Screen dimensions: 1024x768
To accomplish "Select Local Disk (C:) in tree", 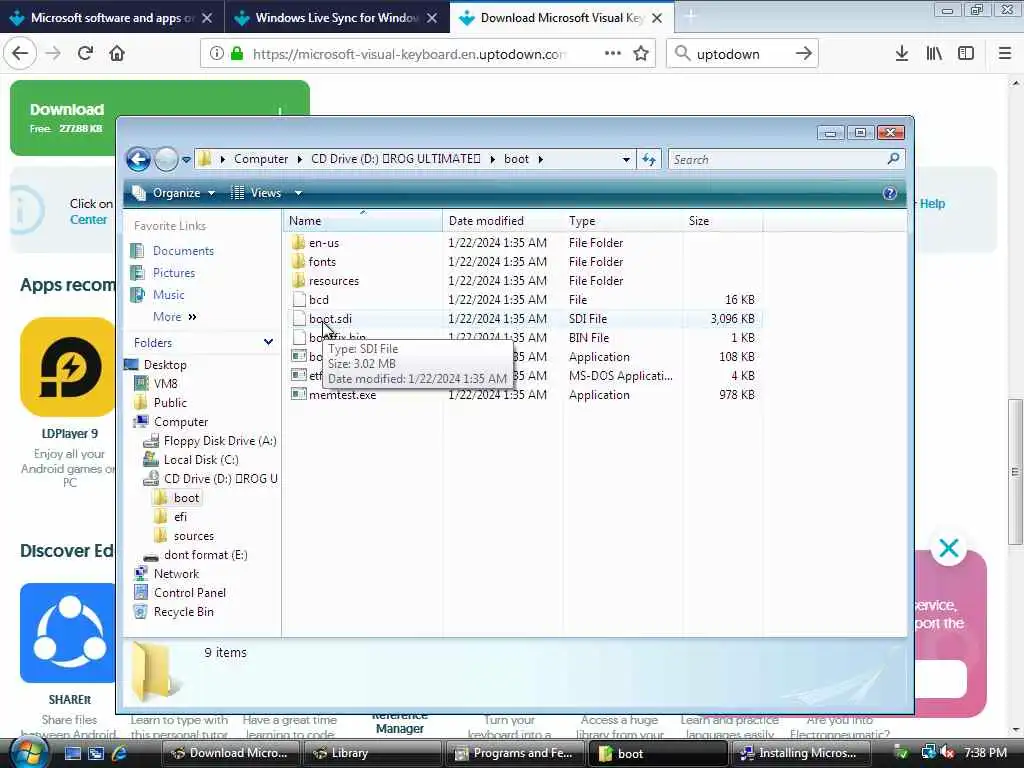I will [200, 460].
